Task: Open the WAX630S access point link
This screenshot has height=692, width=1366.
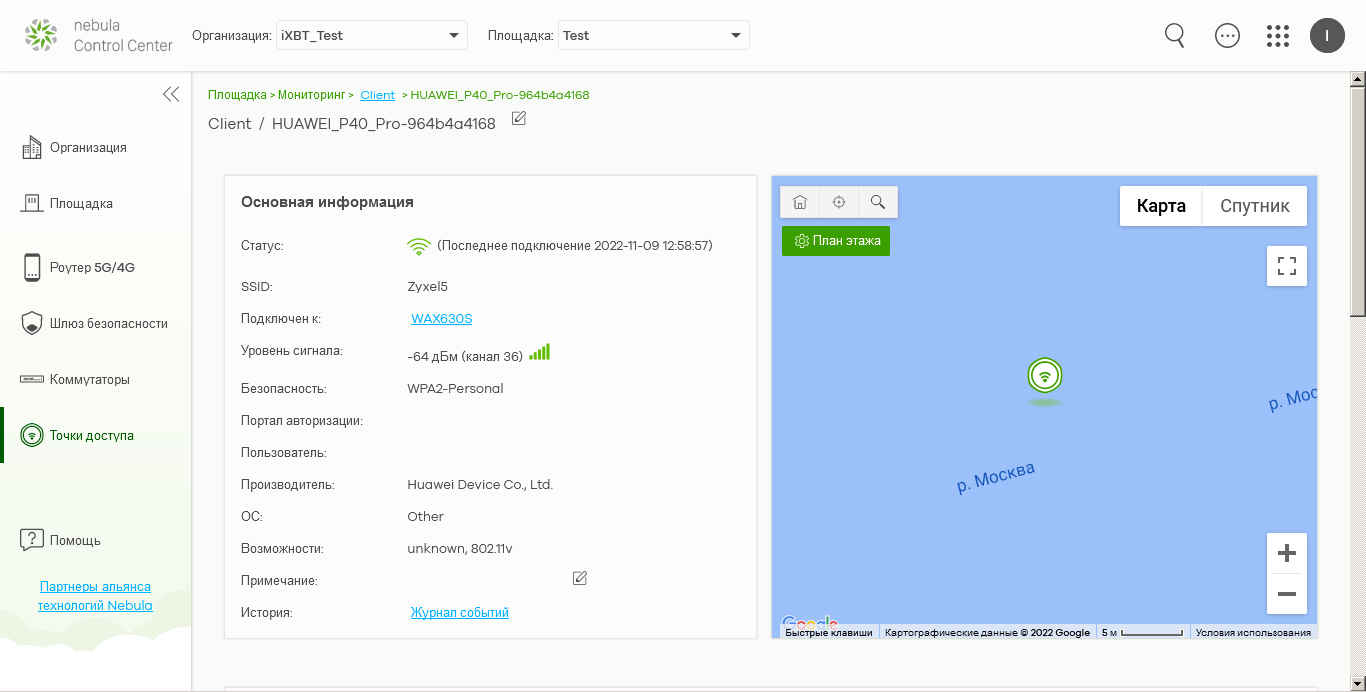Action: pos(441,319)
